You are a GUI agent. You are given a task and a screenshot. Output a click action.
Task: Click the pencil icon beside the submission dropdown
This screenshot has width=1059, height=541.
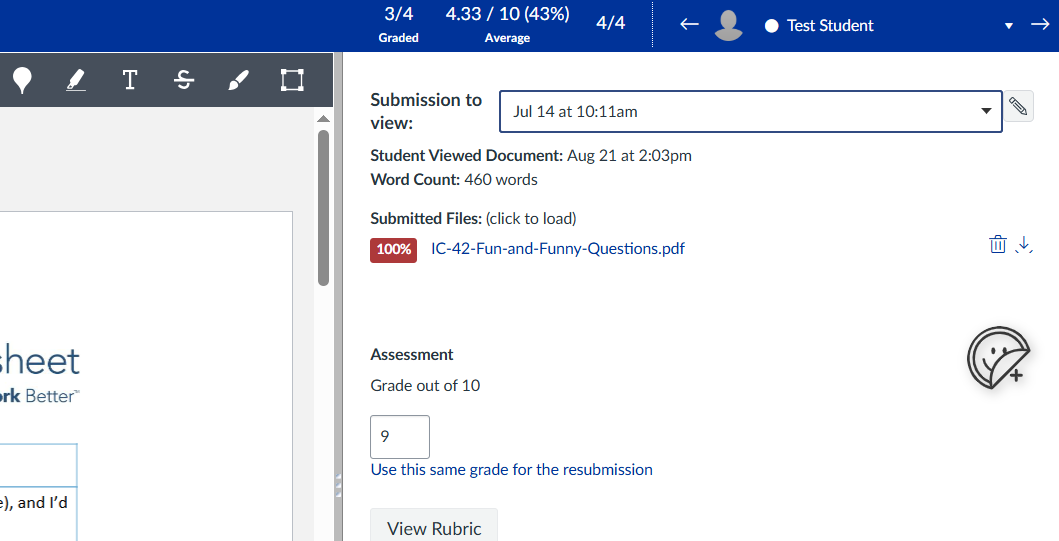point(1018,107)
